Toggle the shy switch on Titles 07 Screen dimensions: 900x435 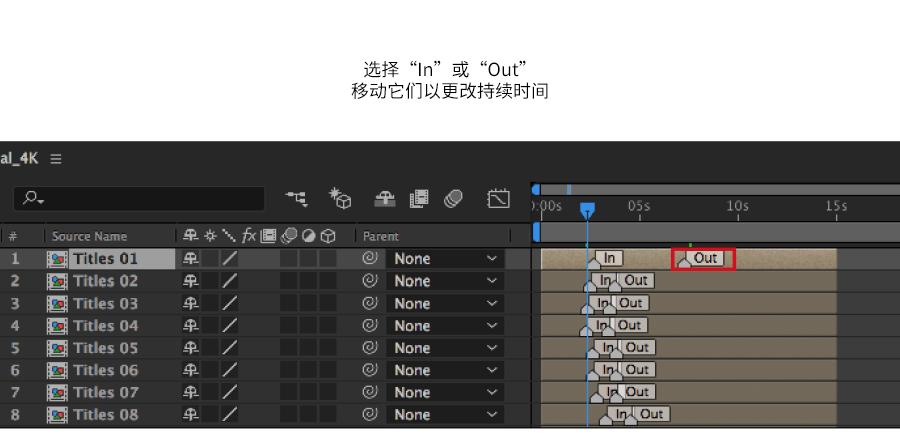tap(190, 392)
